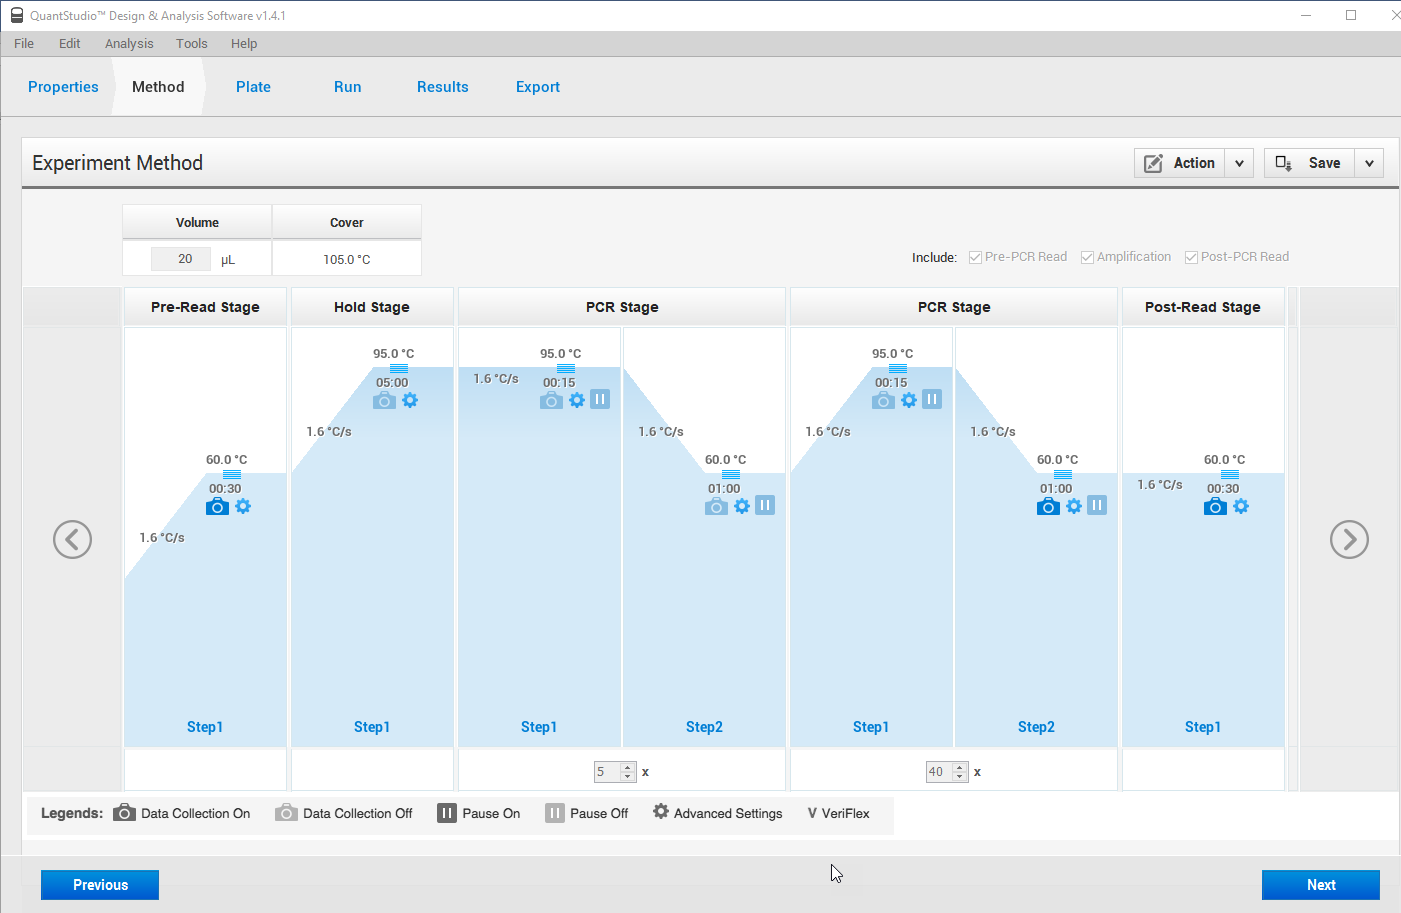
Task: Expand the Save dropdown arrow
Action: click(1369, 163)
